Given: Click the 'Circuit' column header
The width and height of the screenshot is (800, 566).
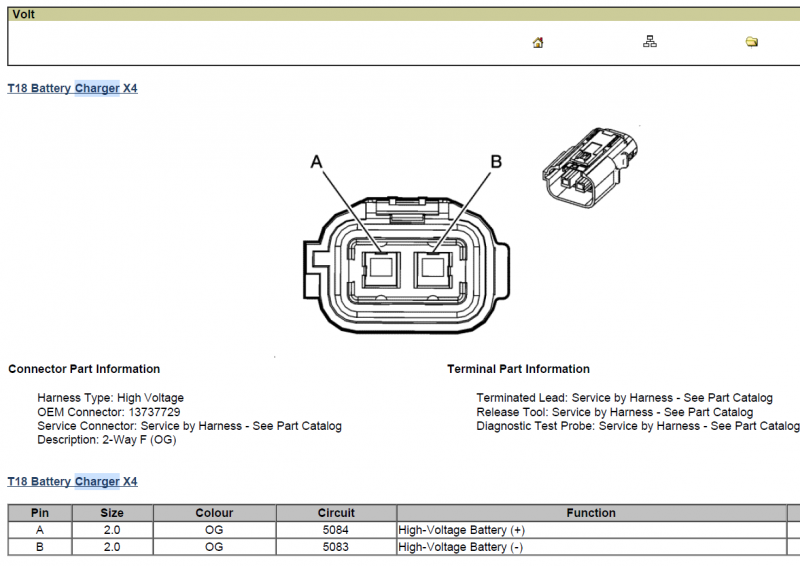Looking at the screenshot, I should (336, 513).
